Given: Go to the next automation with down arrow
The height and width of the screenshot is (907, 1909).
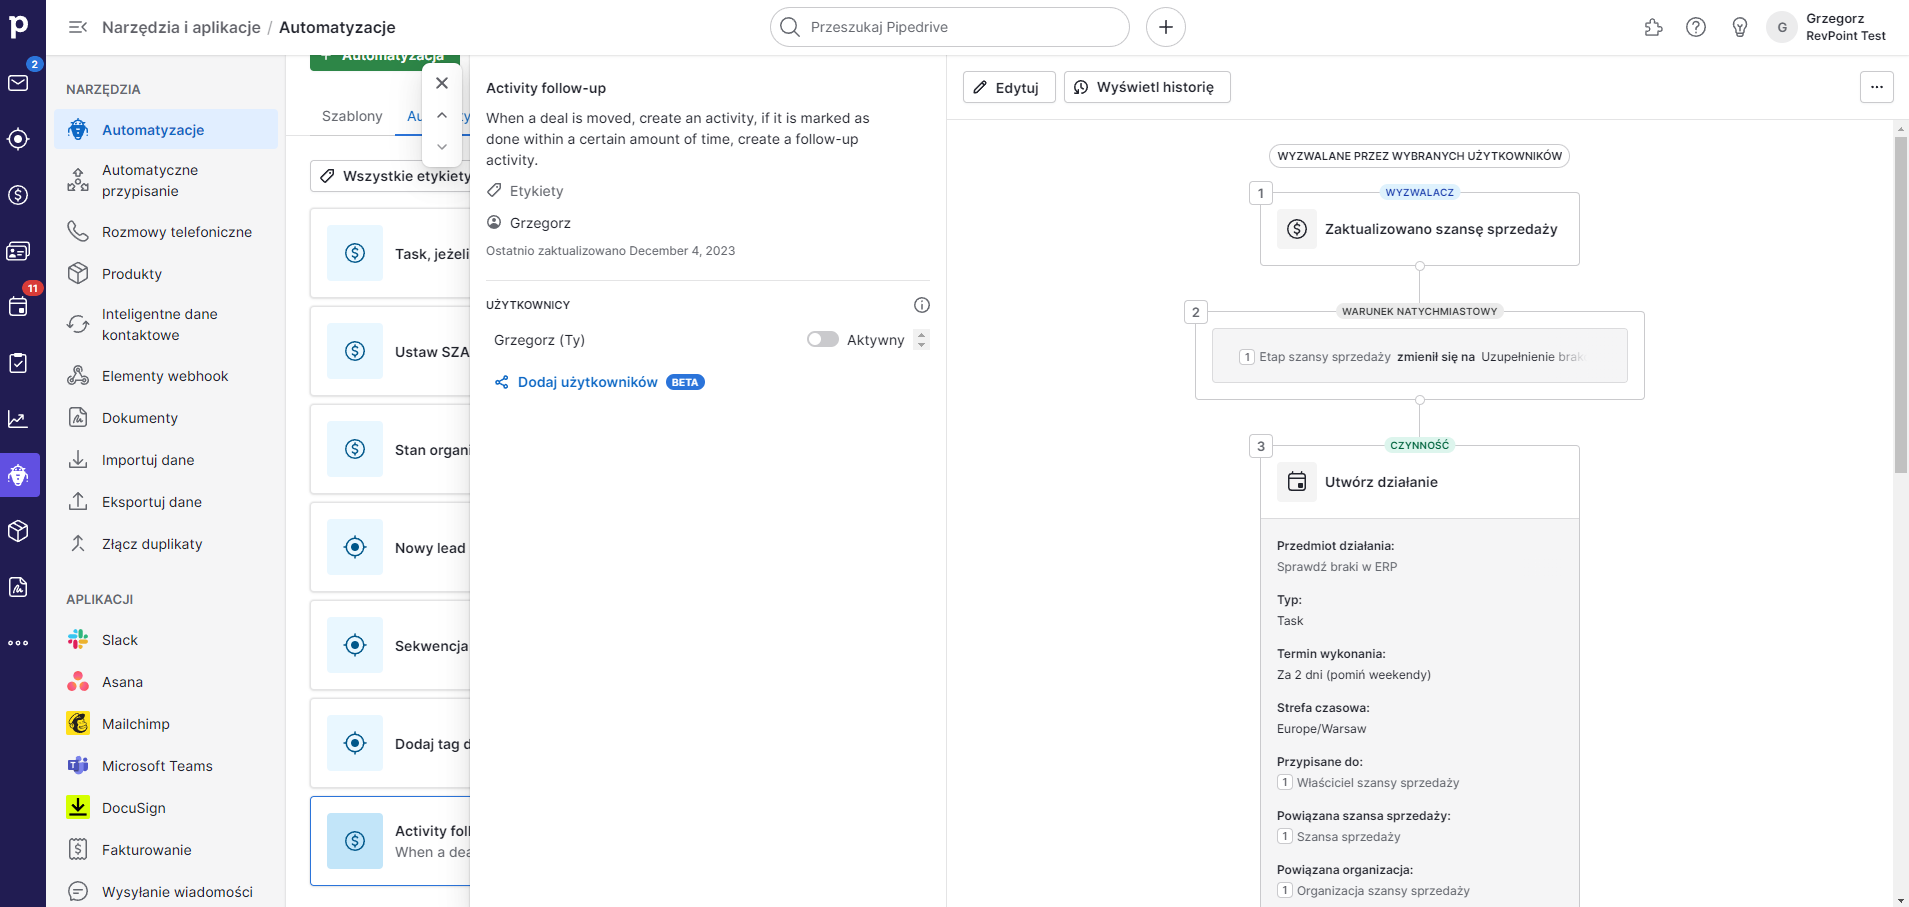Looking at the screenshot, I should (442, 147).
